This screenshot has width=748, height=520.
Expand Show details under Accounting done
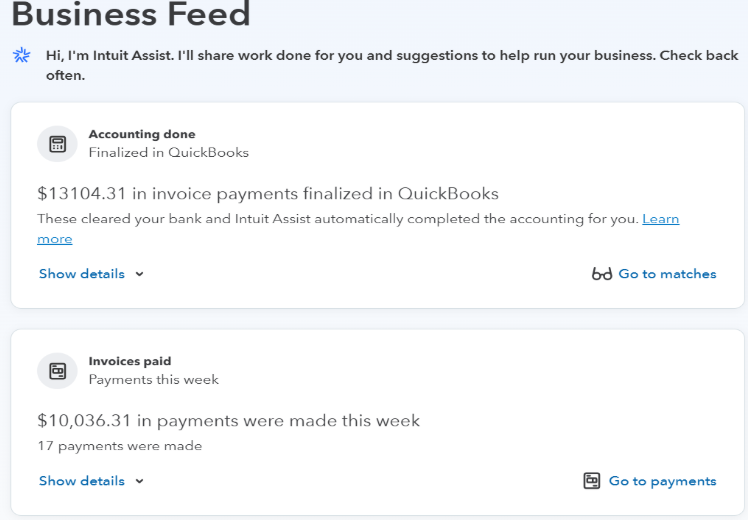point(82,274)
